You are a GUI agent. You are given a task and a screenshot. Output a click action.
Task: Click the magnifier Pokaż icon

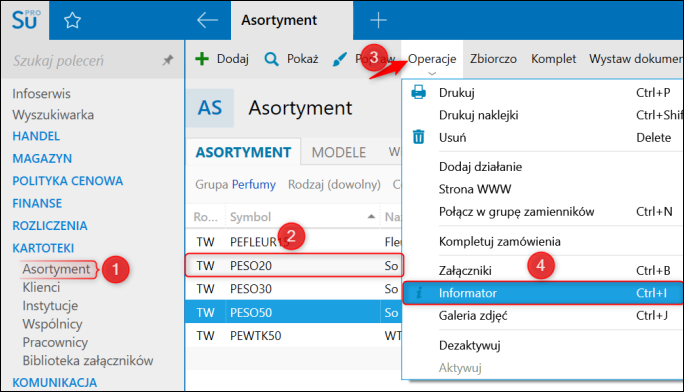(x=271, y=59)
